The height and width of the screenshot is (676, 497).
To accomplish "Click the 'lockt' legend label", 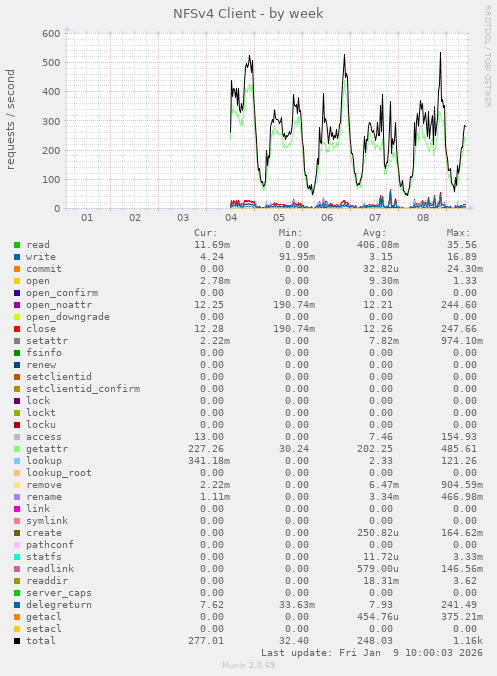I will click(x=41, y=413).
